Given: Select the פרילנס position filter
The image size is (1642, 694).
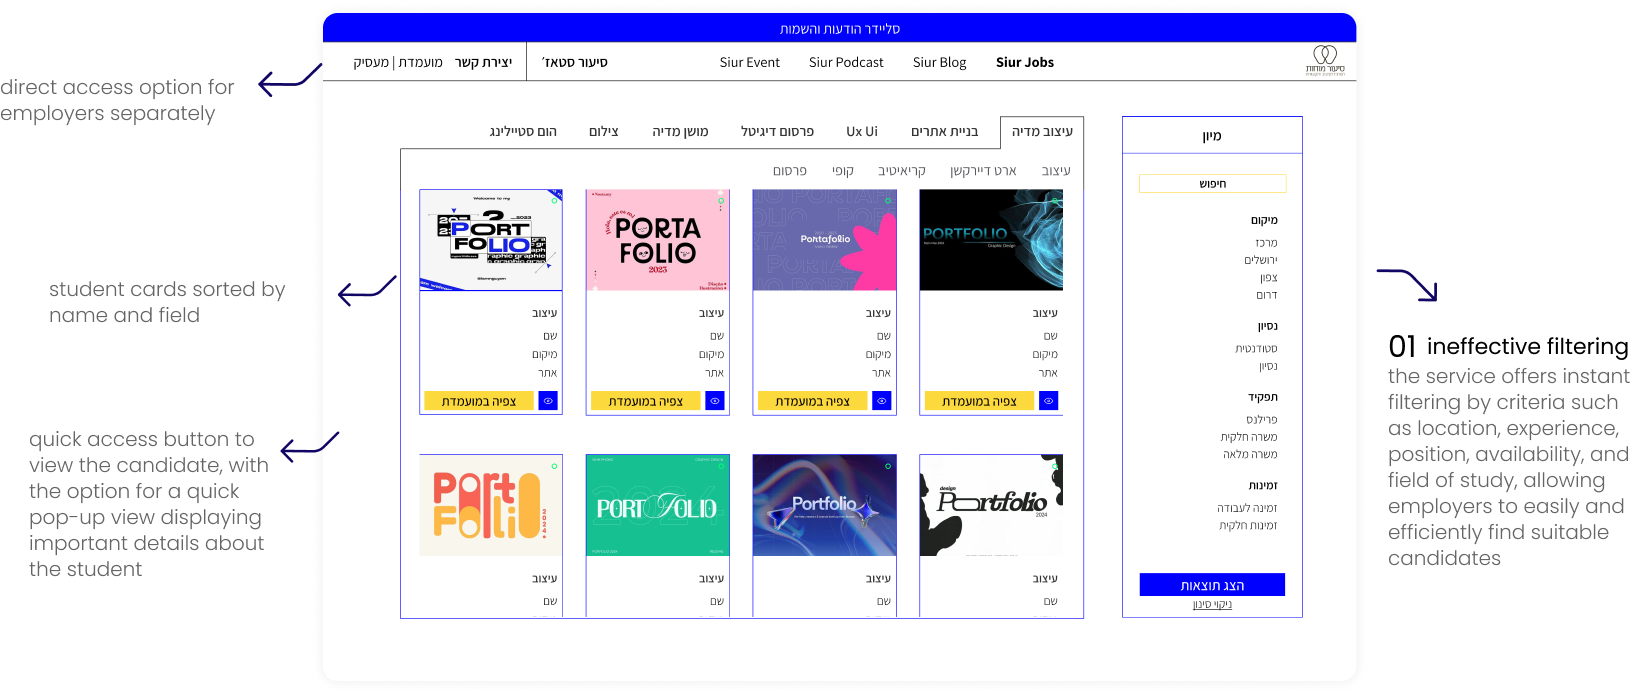Looking at the screenshot, I should [1261, 420].
